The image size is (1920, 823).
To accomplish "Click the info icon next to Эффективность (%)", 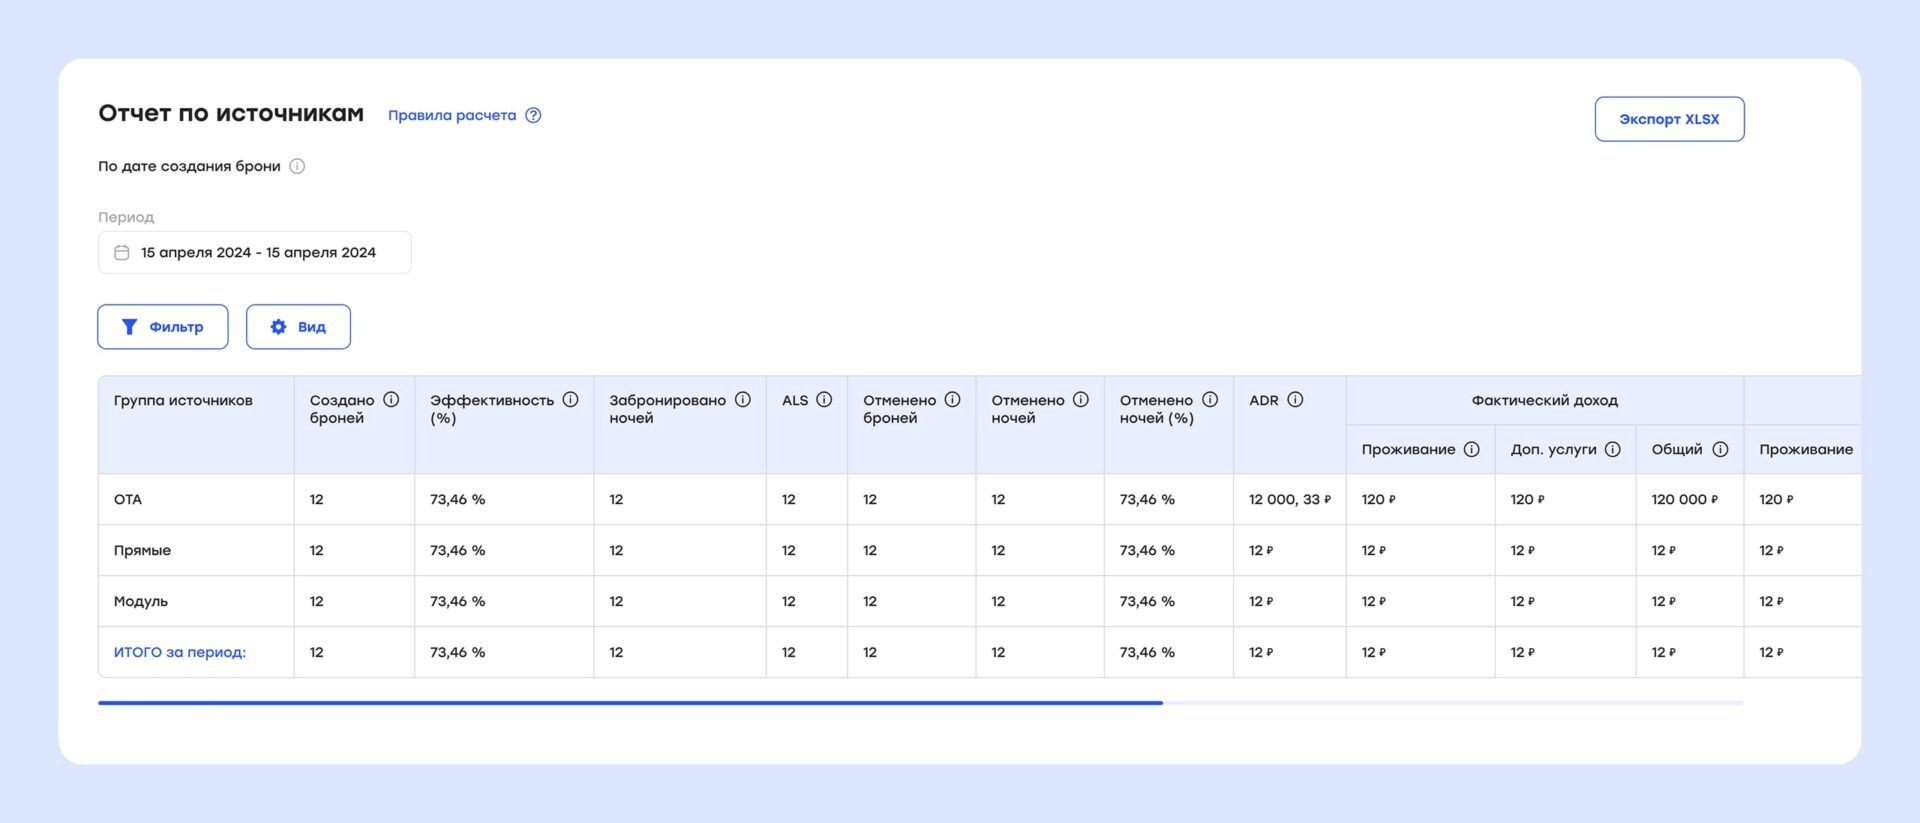I will click(x=570, y=400).
